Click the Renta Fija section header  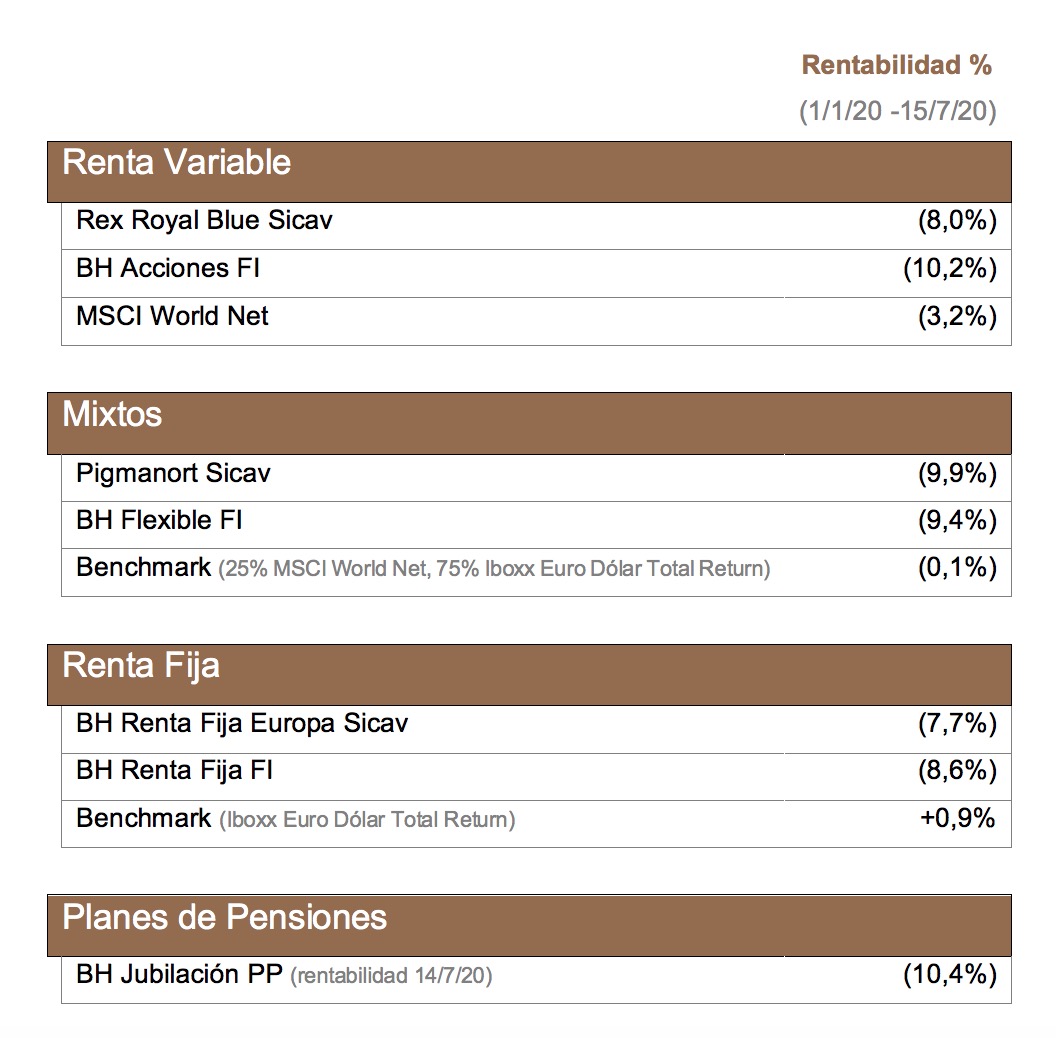pyautogui.click(x=141, y=666)
